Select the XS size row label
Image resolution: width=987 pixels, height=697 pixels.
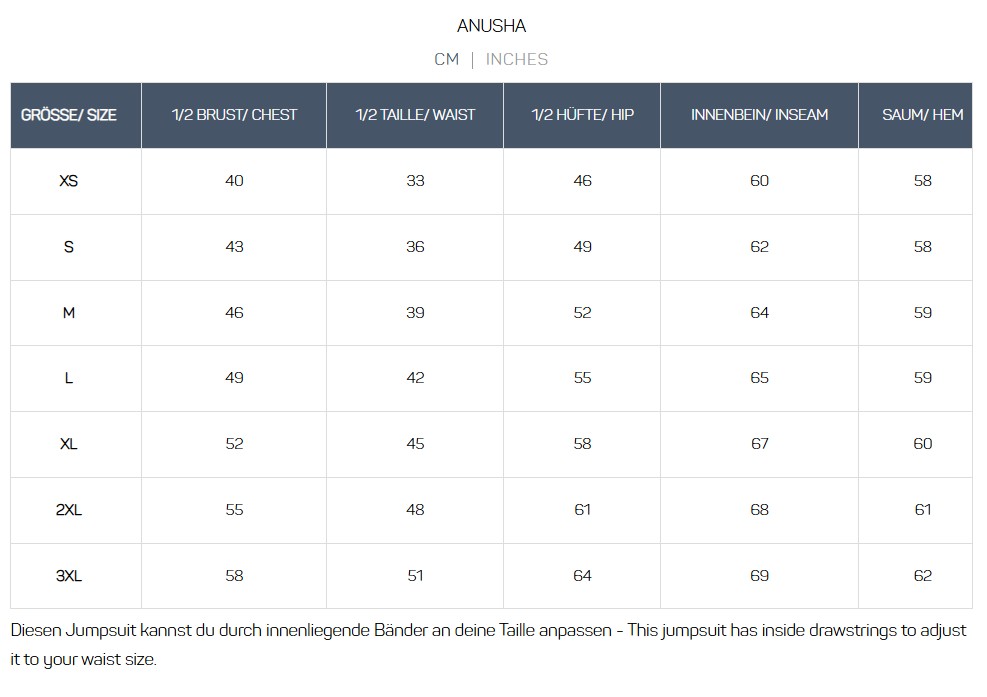pos(69,181)
